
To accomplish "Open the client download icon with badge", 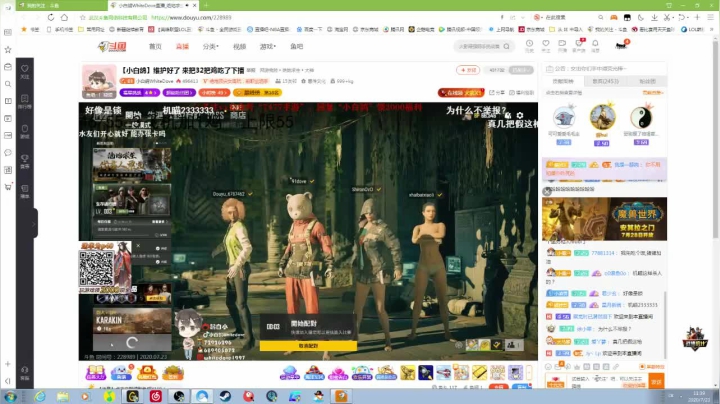I will coord(579,45).
